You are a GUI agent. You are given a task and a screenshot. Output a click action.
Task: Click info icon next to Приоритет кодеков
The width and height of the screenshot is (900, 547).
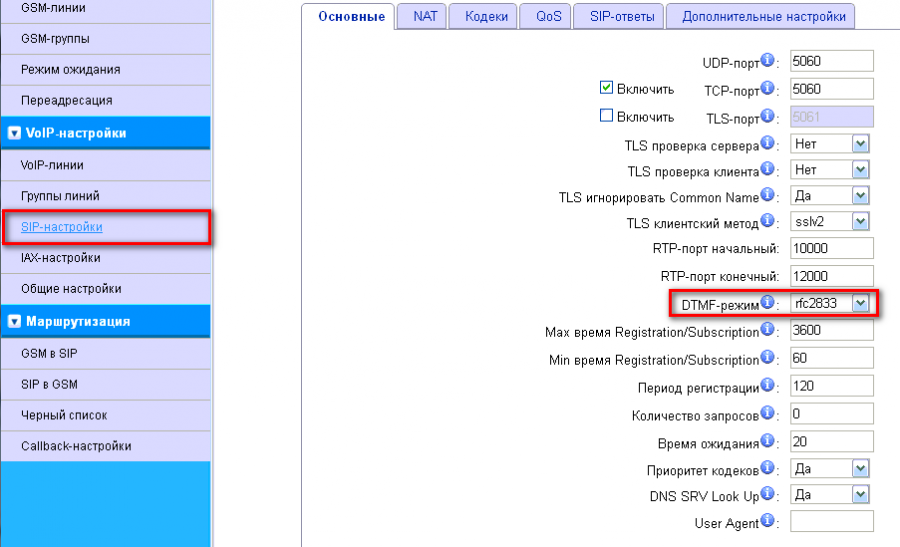point(768,467)
